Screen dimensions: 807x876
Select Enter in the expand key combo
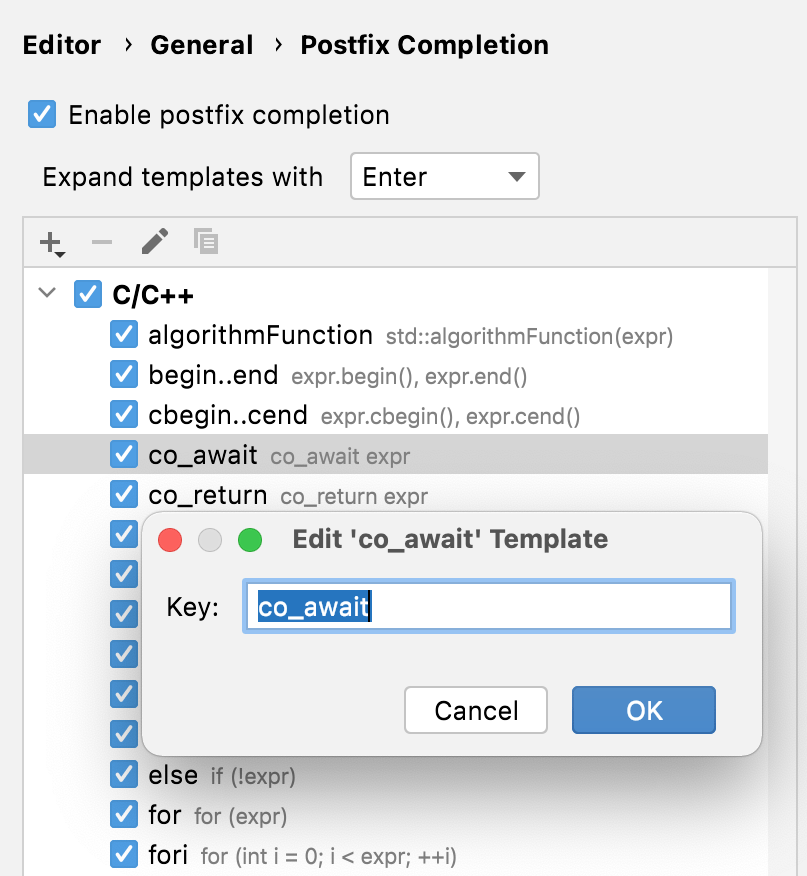coord(445,175)
